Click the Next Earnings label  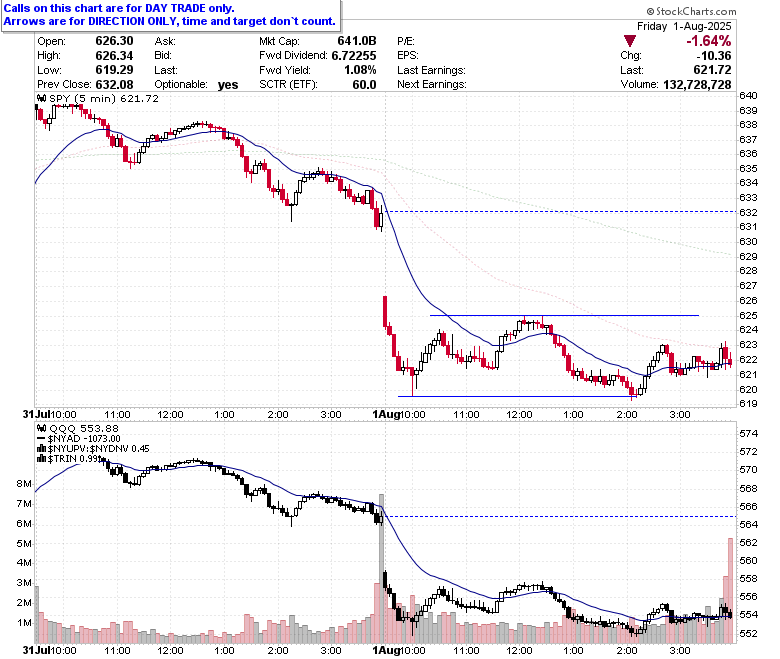[x=431, y=84]
